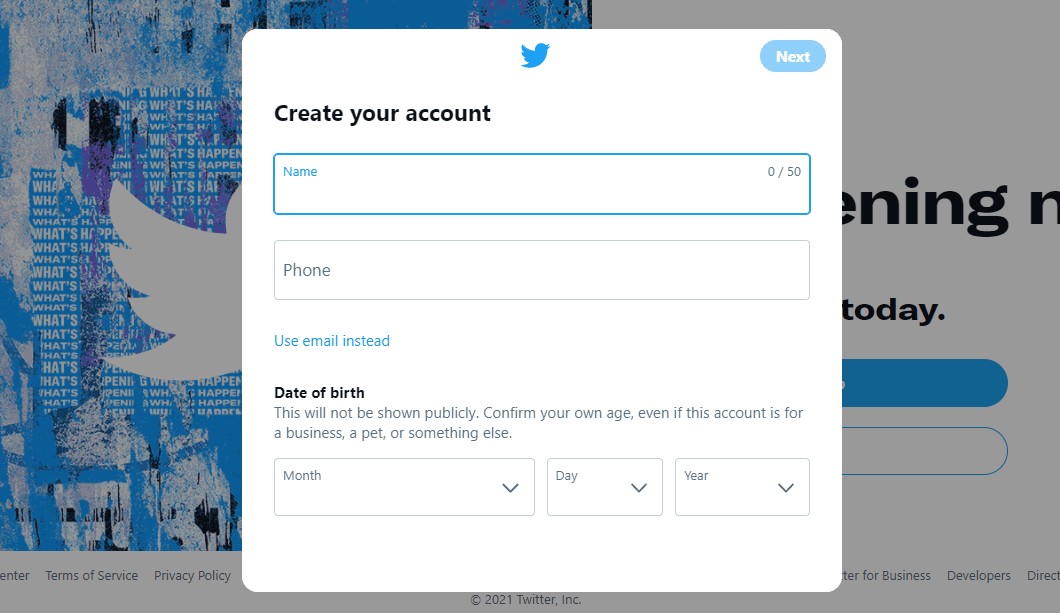Click into the Phone input field
The width and height of the screenshot is (1060, 613).
(x=542, y=270)
